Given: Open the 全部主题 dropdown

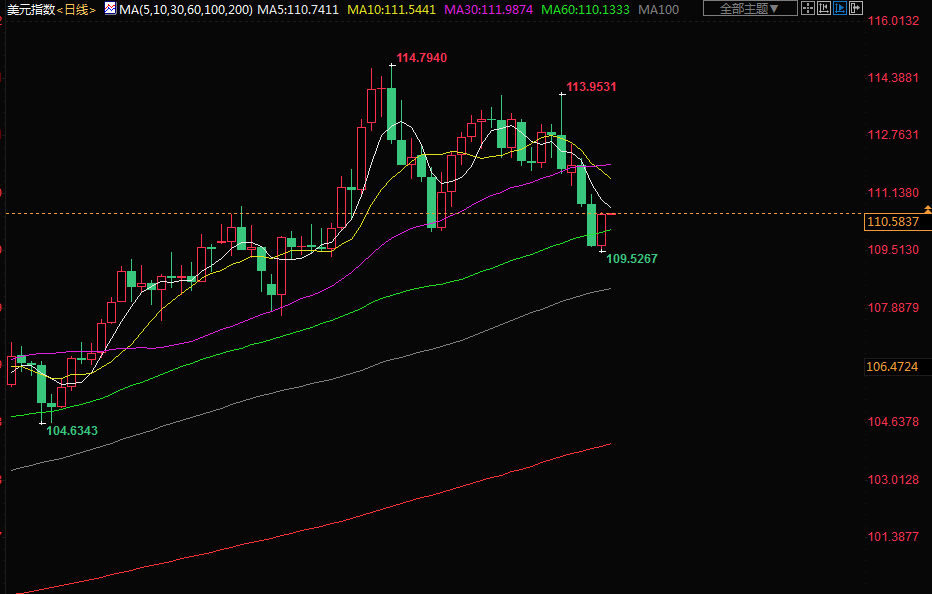Looking at the screenshot, I should click(750, 9).
